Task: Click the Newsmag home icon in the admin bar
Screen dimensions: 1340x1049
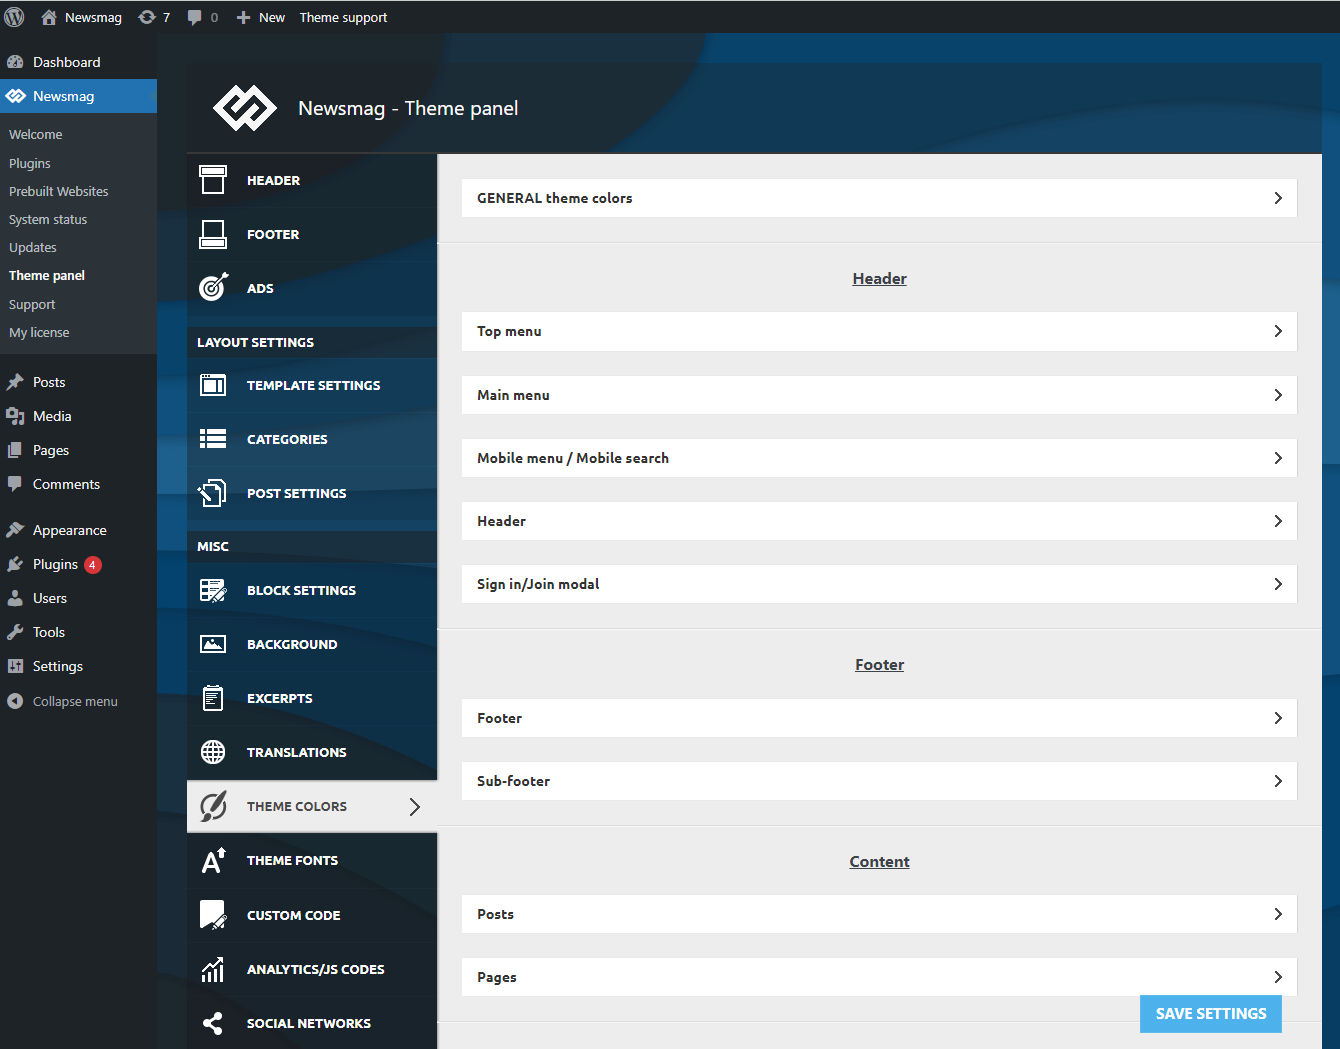Action: [49, 17]
